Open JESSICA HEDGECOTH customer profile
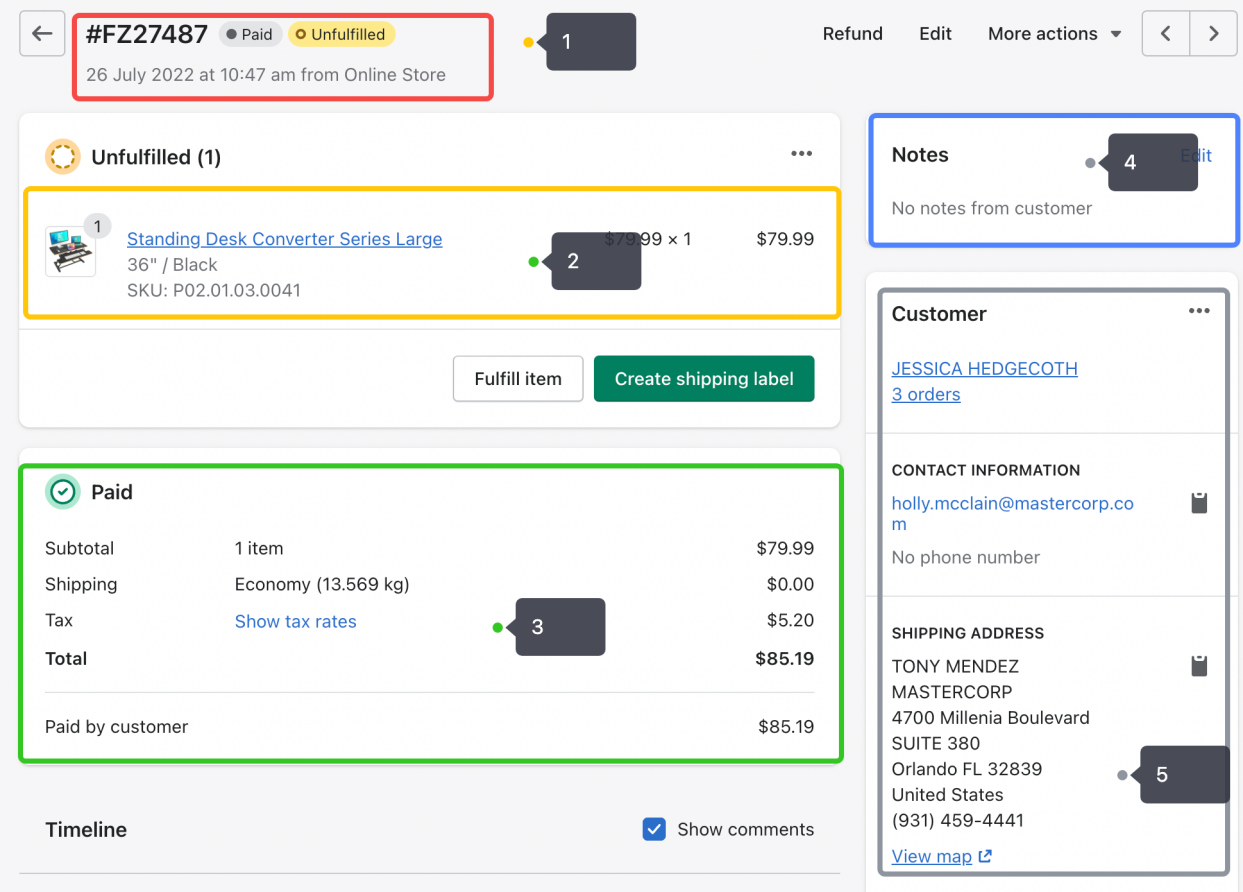 984,368
